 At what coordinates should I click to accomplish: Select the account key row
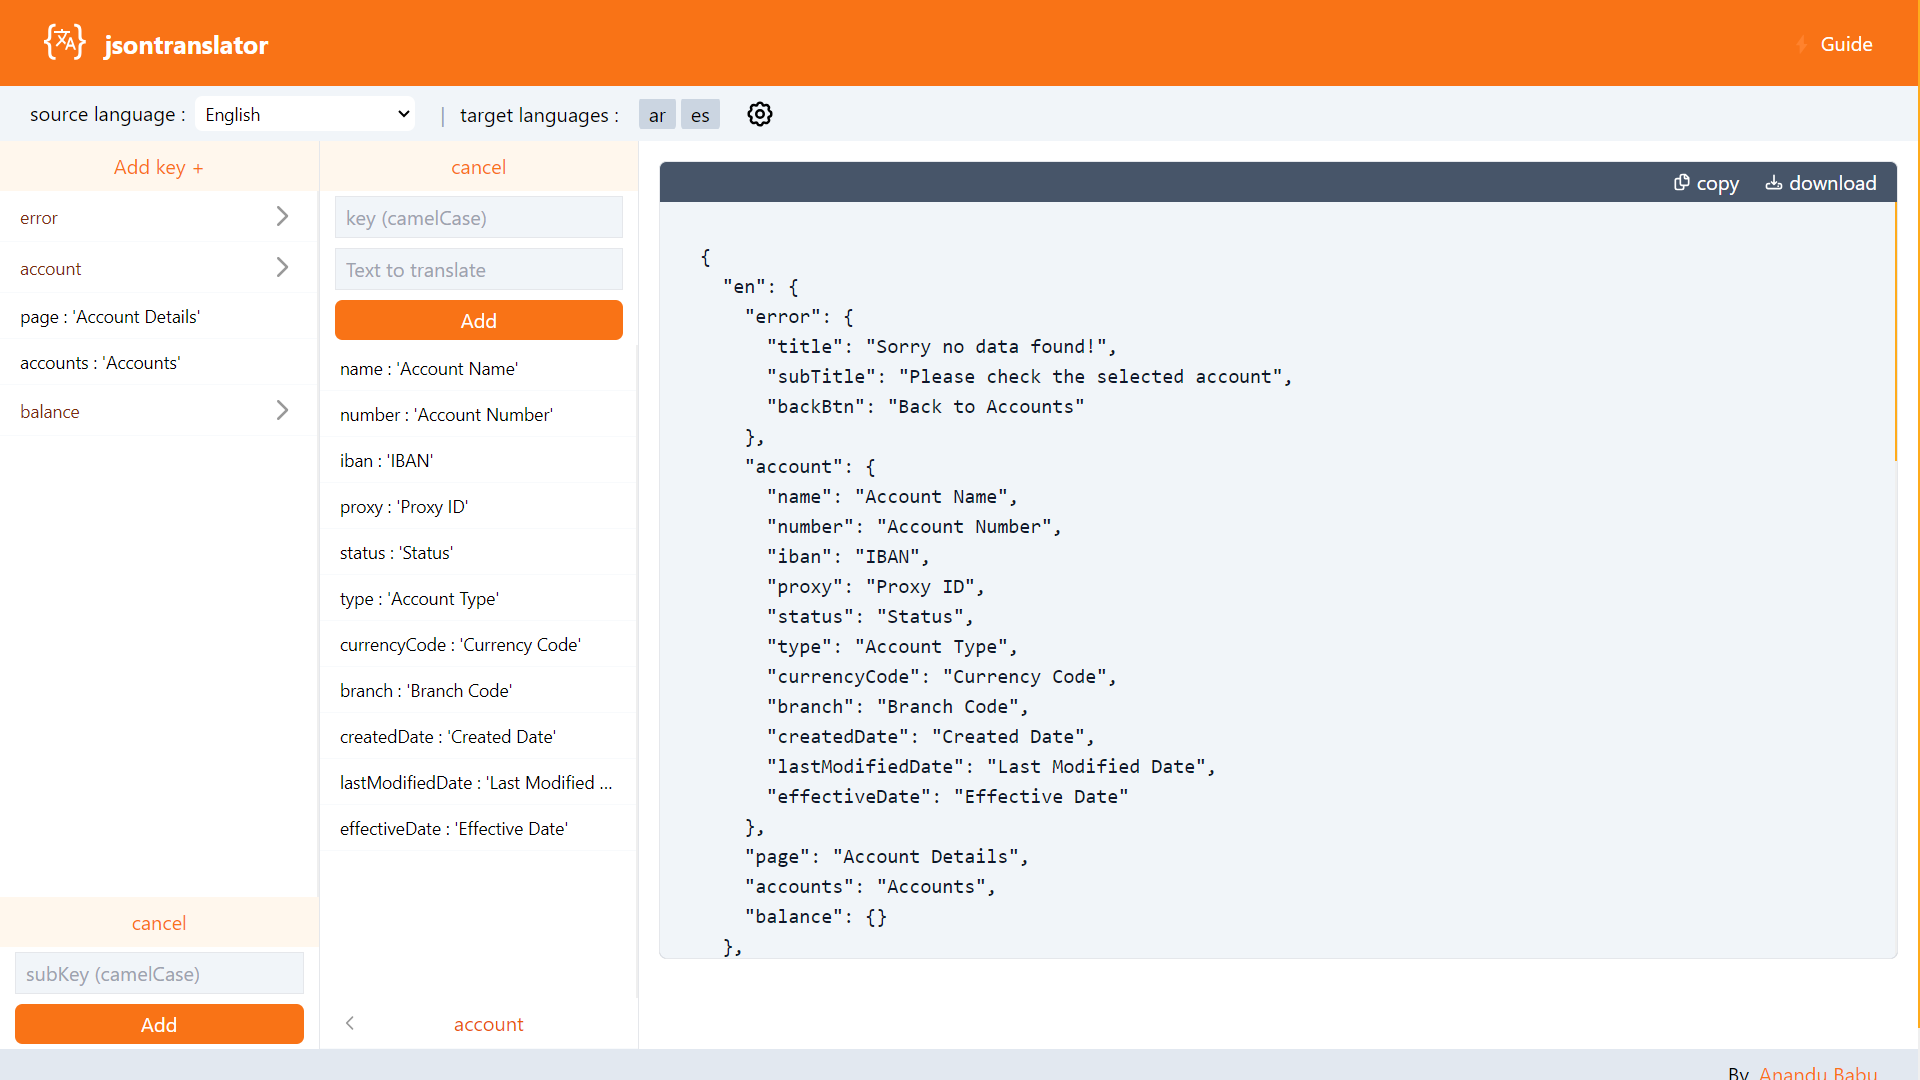click(x=159, y=268)
